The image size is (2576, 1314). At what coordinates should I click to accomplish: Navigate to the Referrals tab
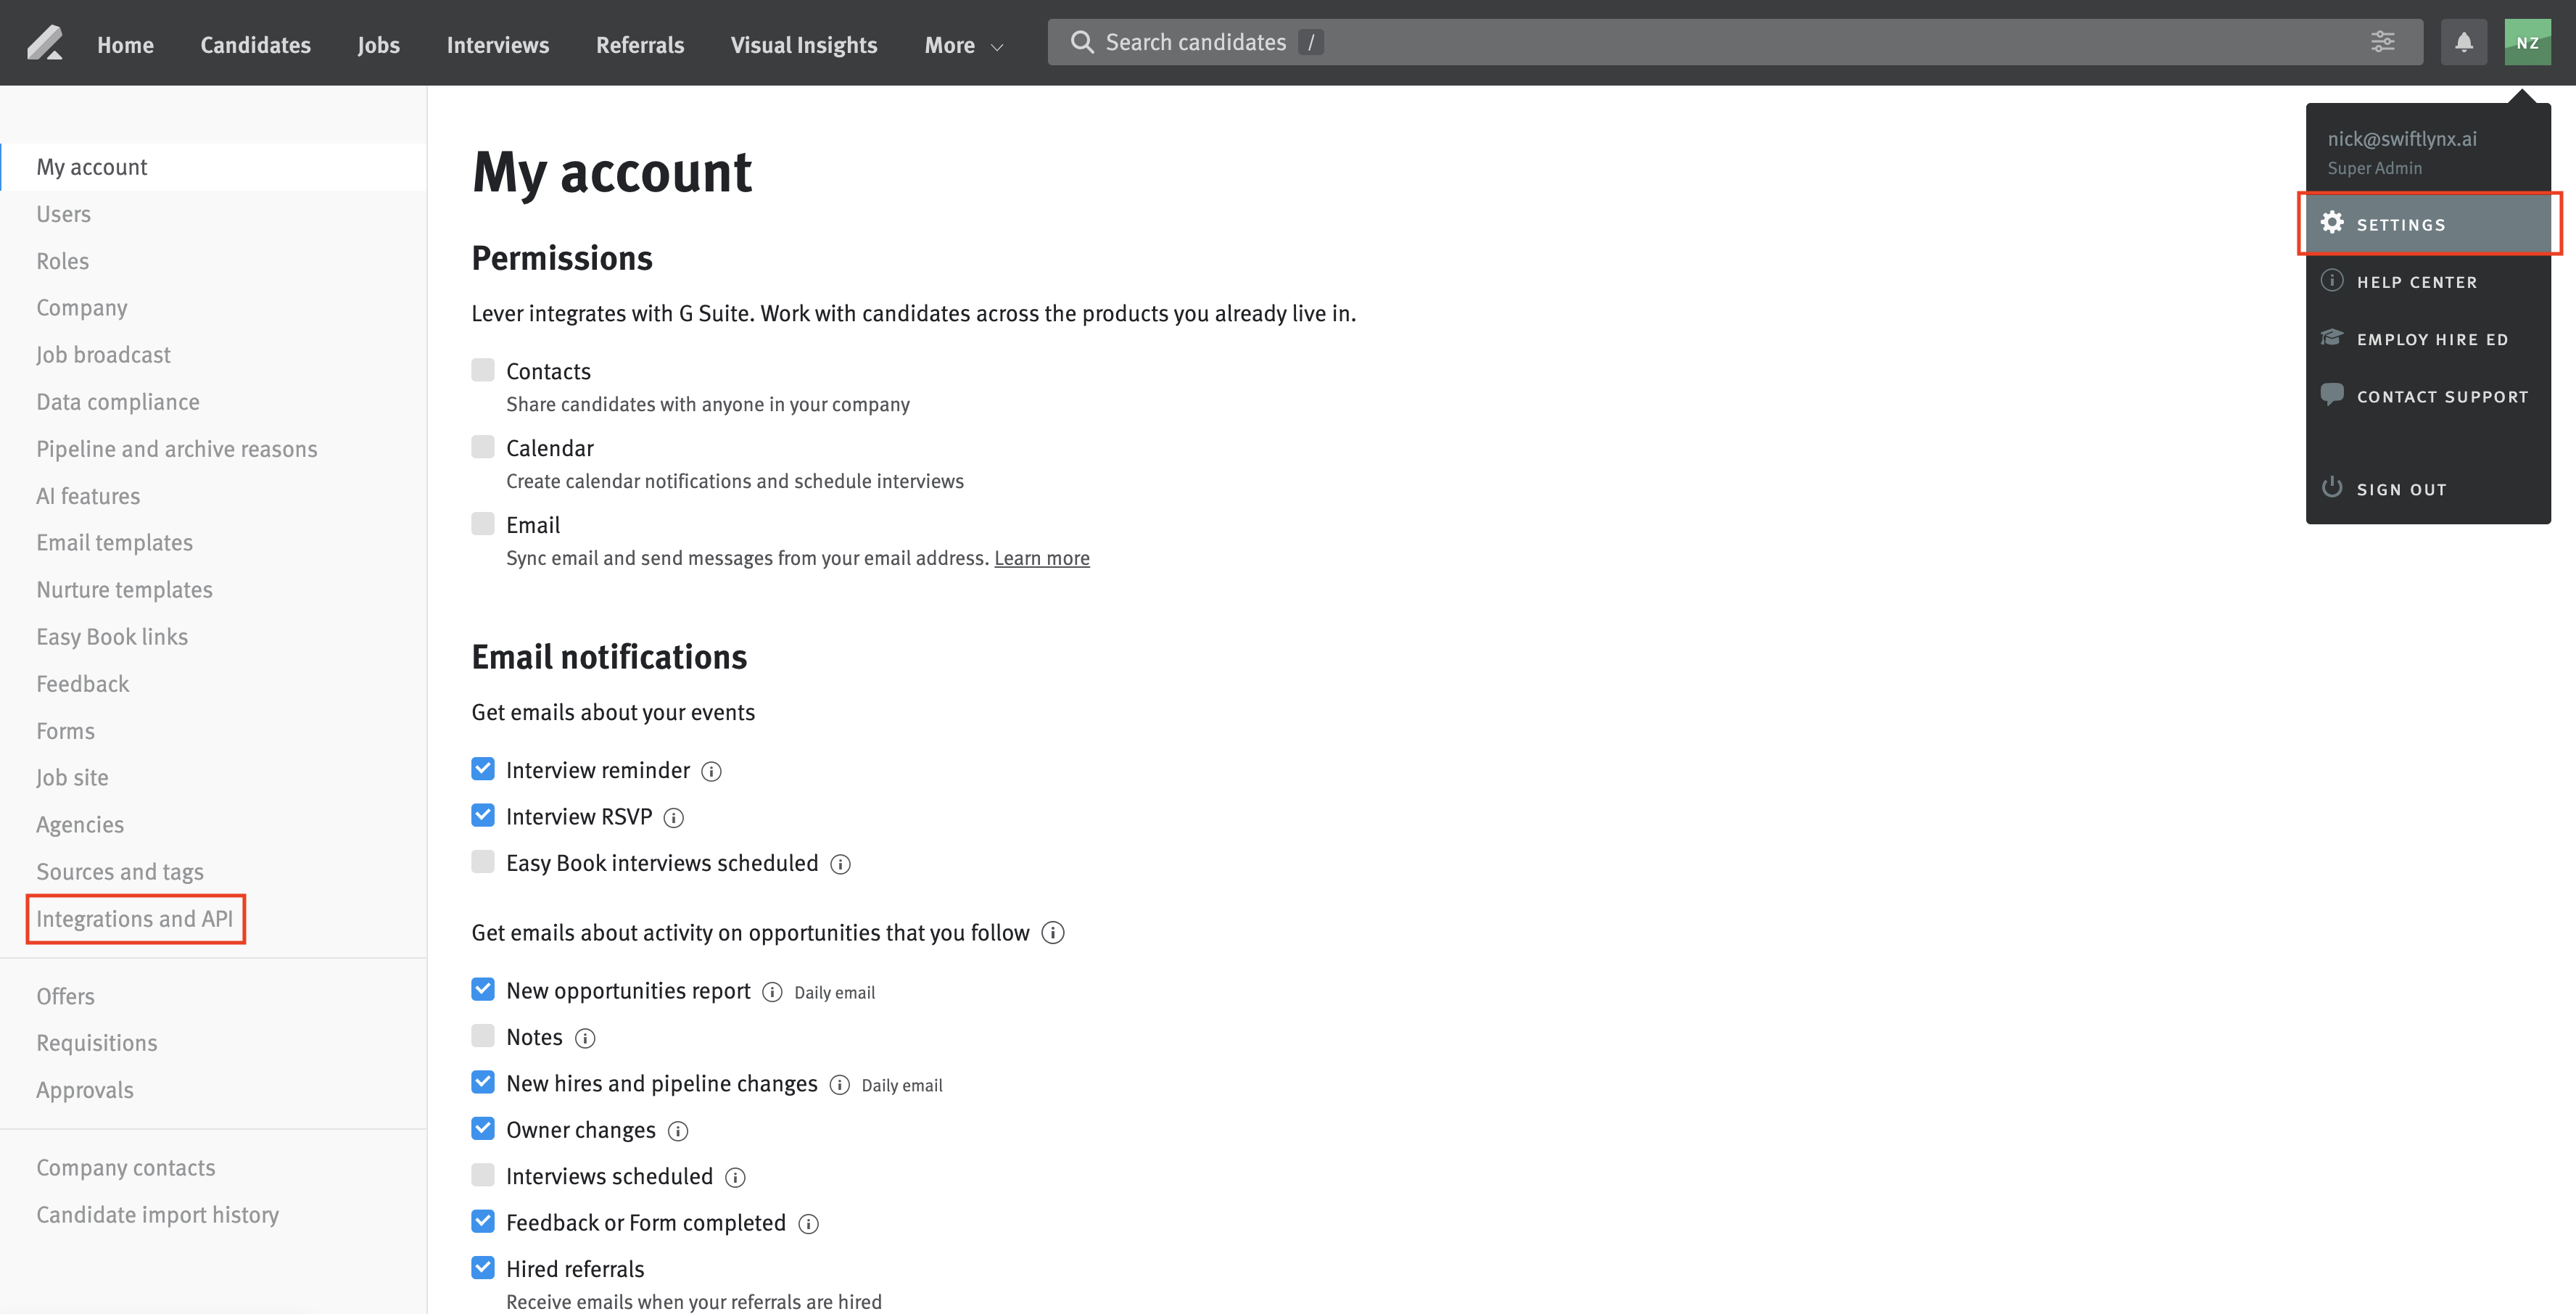click(640, 45)
